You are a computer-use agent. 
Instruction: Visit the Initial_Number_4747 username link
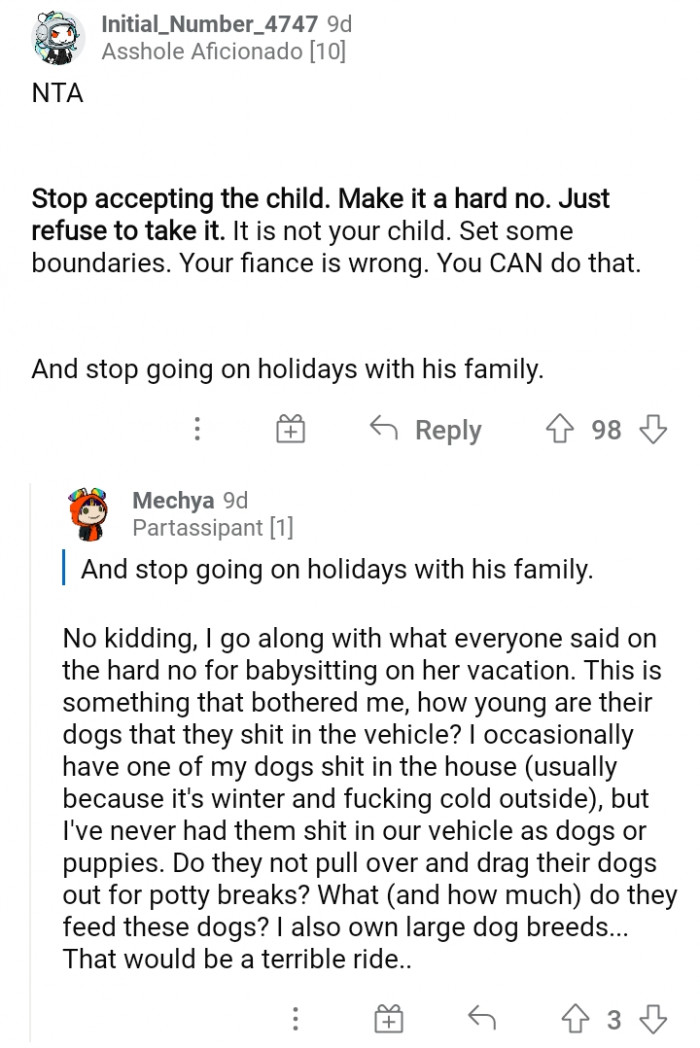(x=211, y=23)
